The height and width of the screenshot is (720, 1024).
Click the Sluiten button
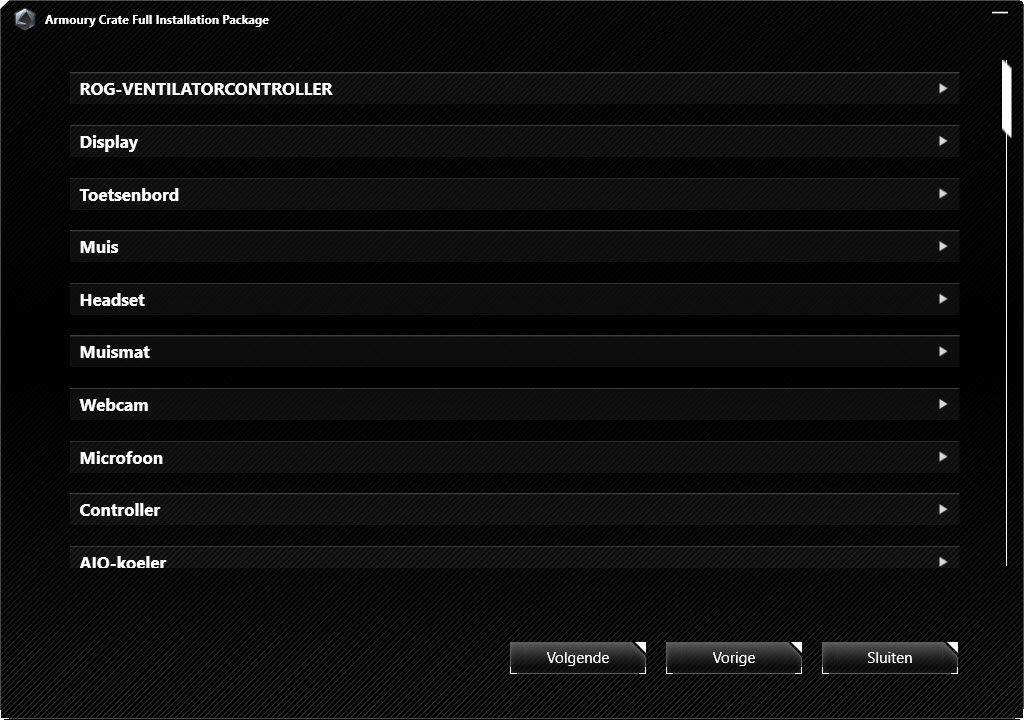point(889,657)
